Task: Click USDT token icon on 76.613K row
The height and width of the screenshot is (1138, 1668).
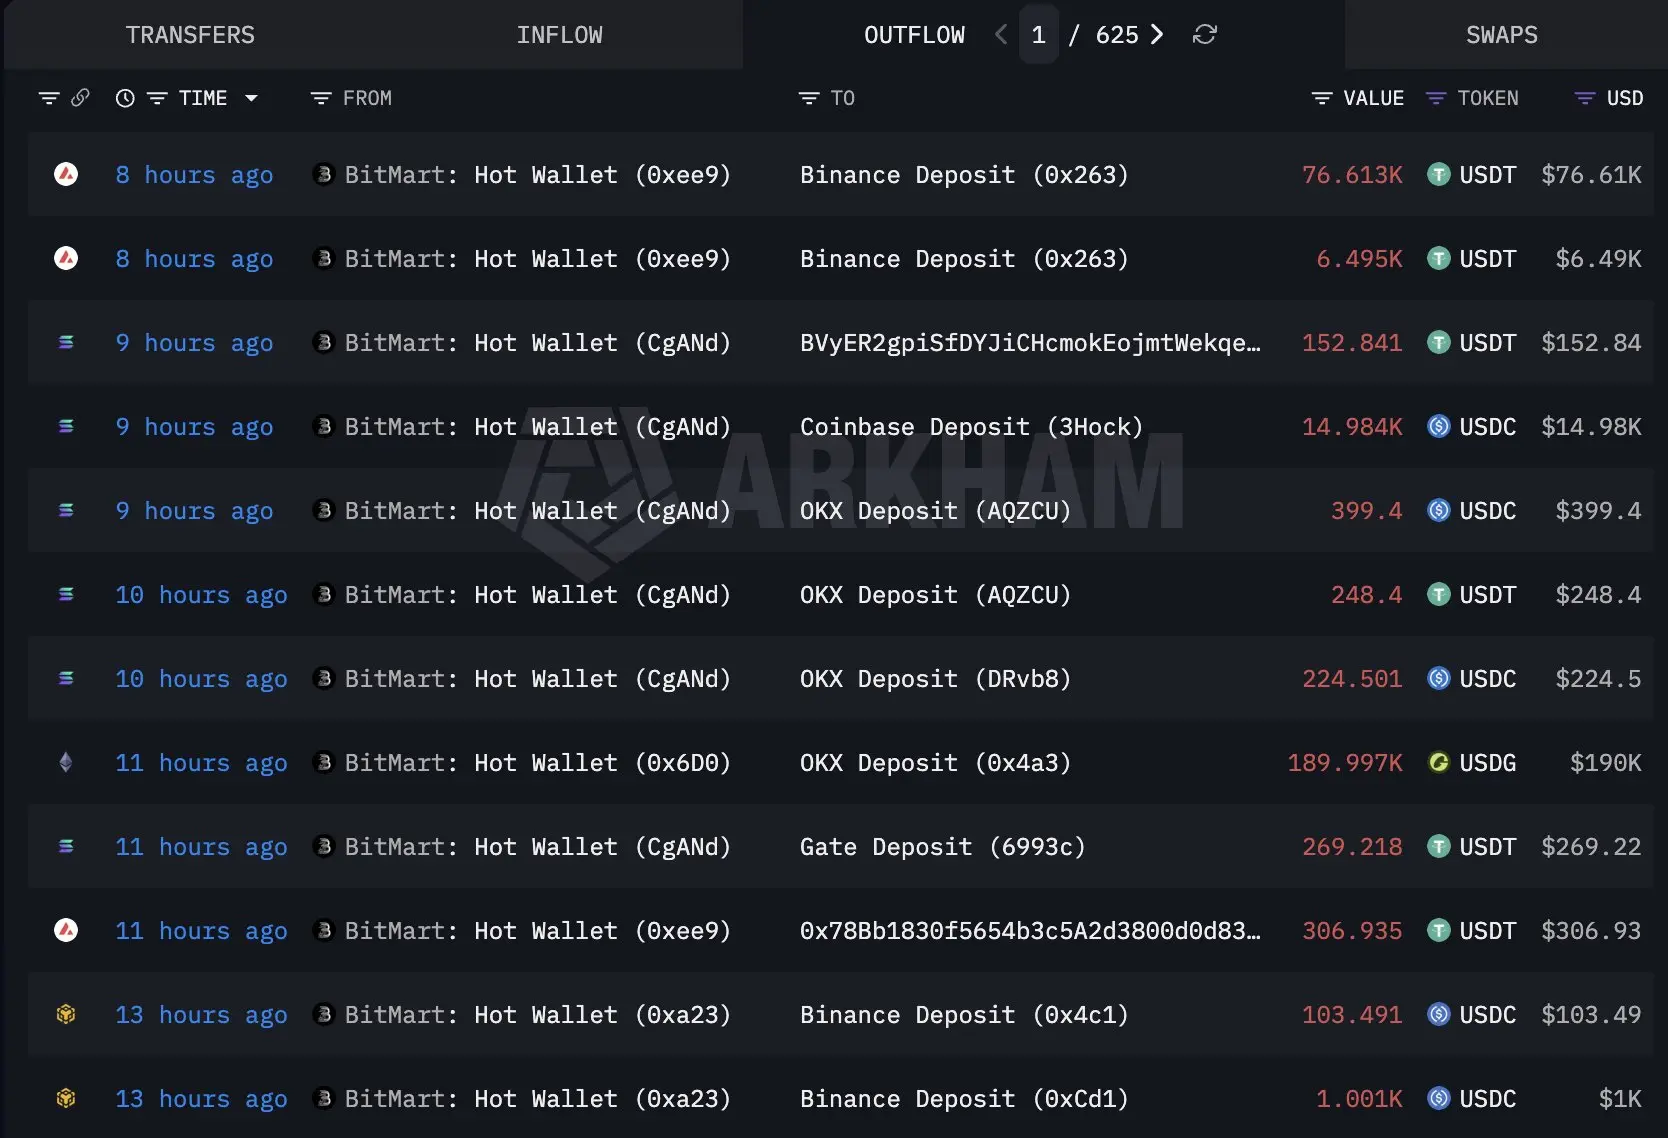Action: 1438,174
